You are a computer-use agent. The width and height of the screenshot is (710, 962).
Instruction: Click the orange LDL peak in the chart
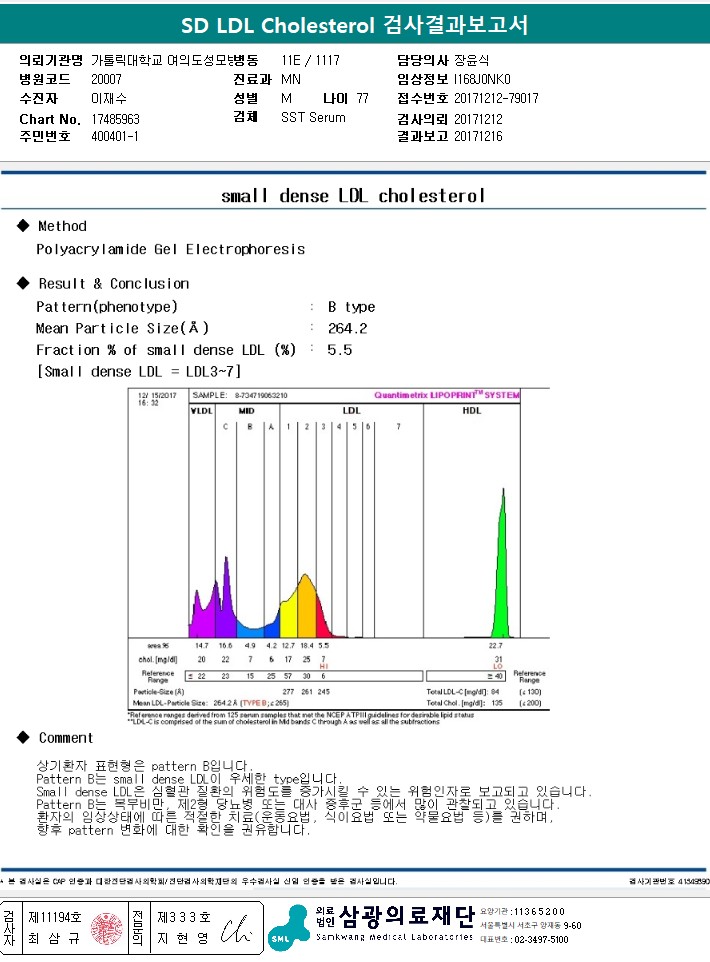[307, 607]
